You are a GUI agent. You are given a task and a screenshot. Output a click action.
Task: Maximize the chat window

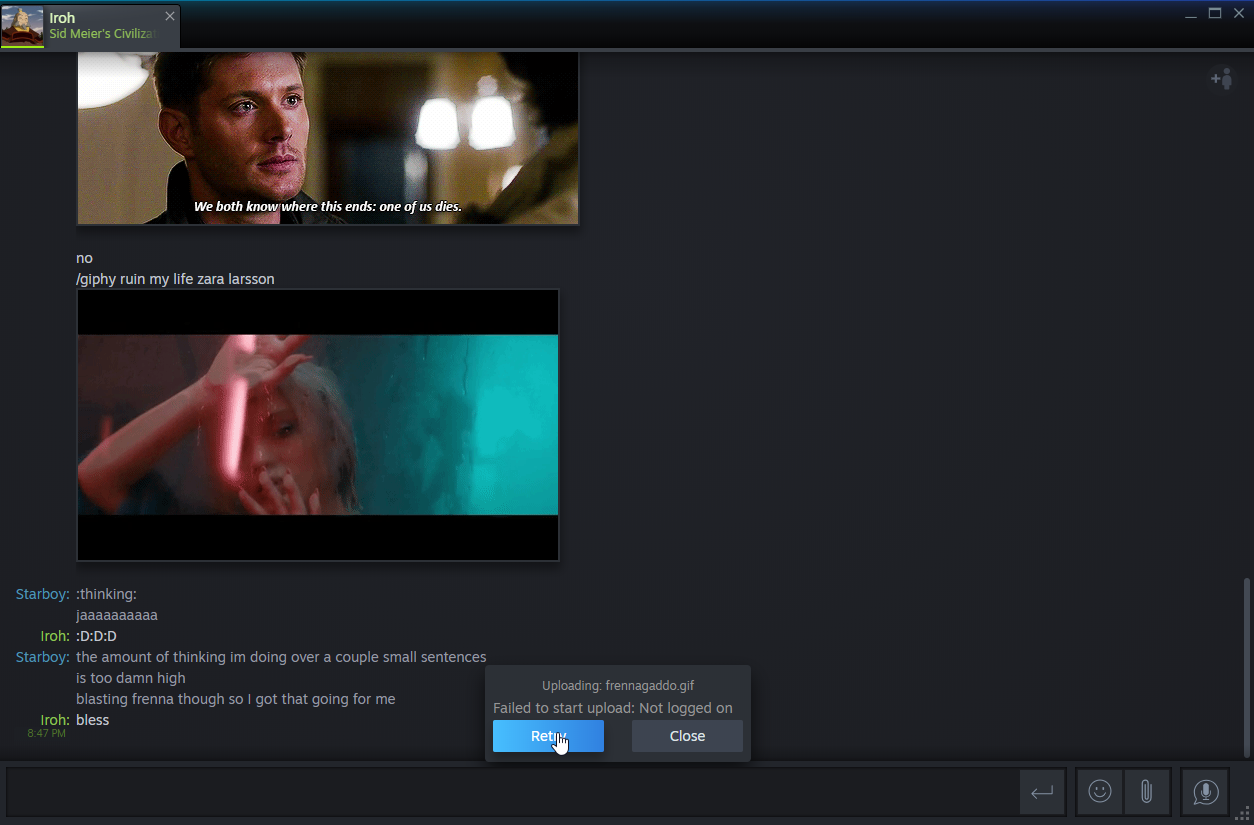(1215, 14)
